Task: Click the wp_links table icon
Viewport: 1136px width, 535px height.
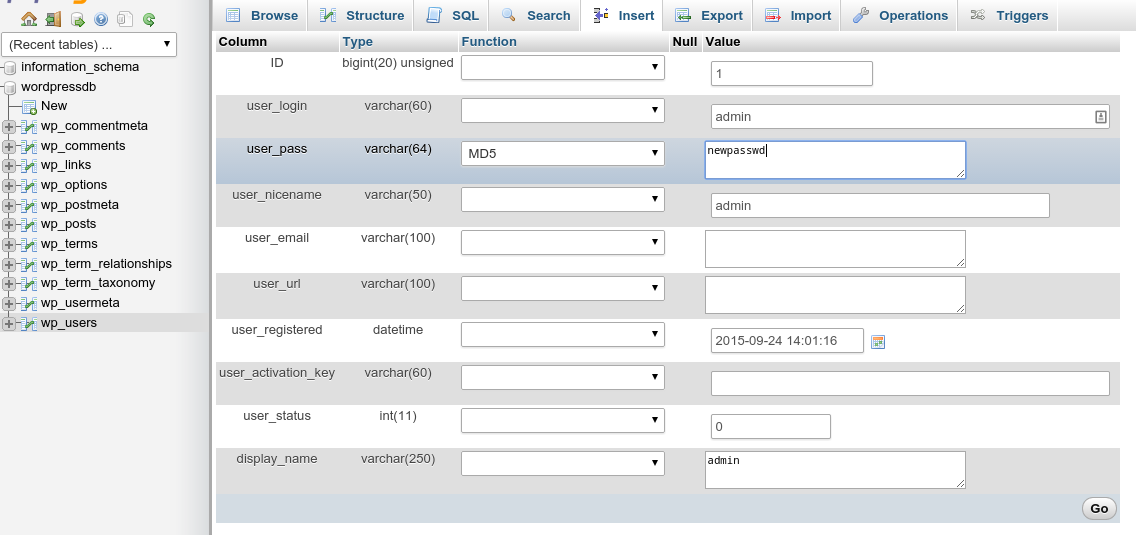Action: coord(29,166)
